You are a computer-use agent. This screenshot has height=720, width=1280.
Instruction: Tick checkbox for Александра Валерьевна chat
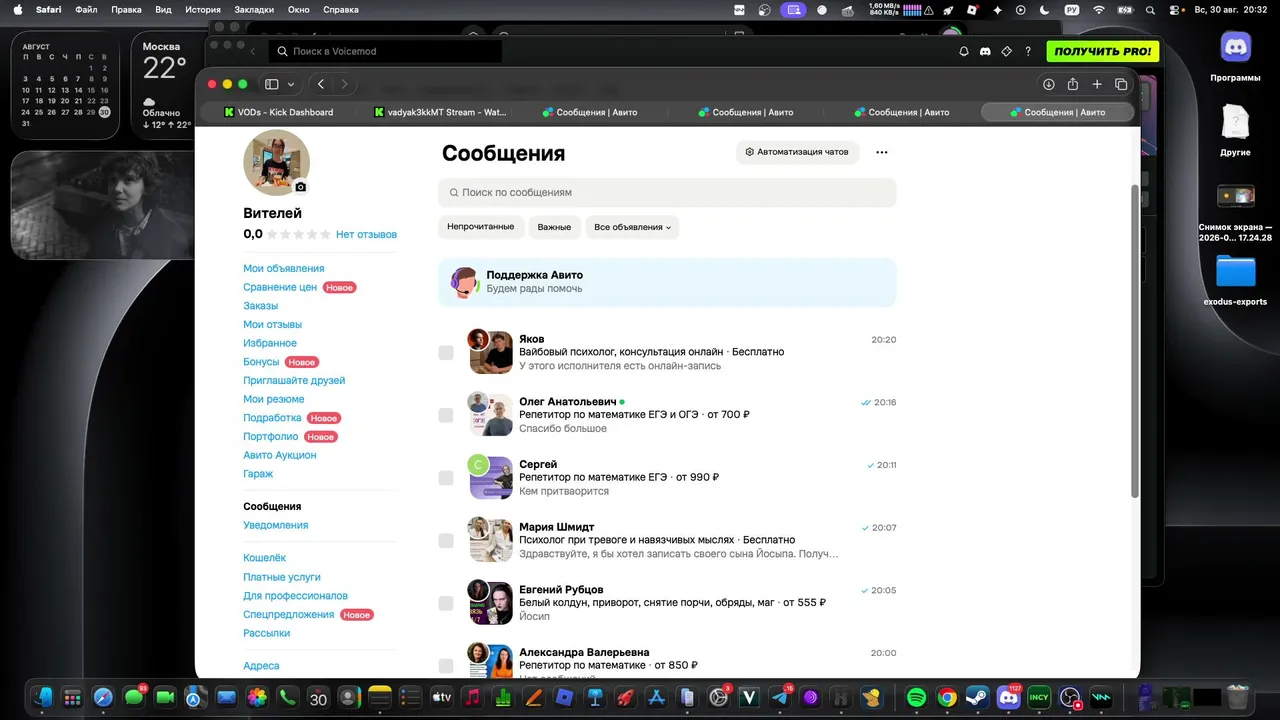point(446,666)
